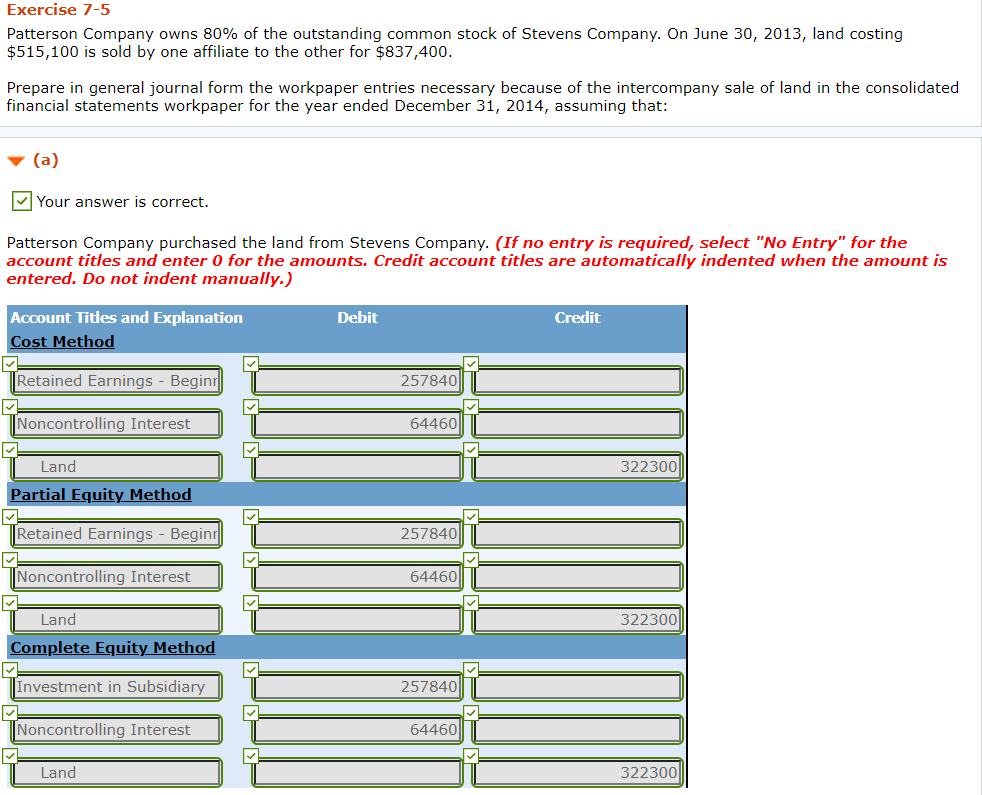Click 'Account Titles and Explanation' column header
Image resolution: width=982 pixels, height=795 pixels.
coord(127,318)
